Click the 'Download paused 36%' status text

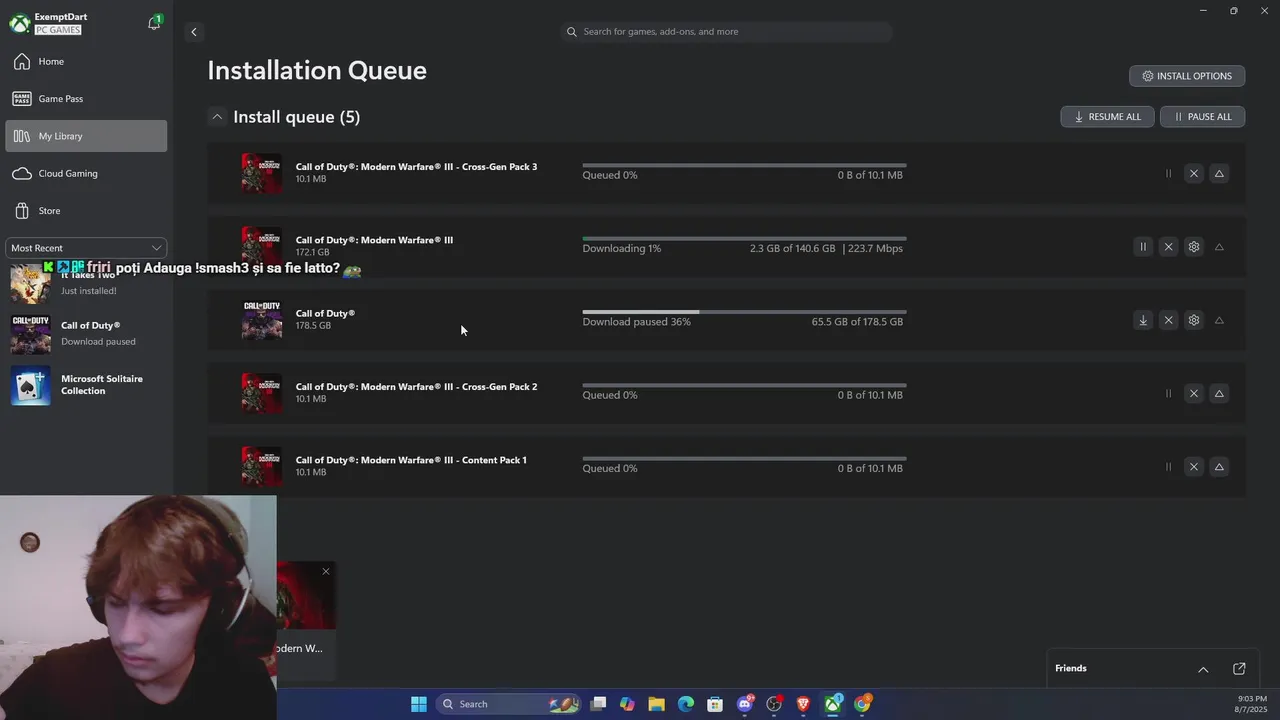637,322
